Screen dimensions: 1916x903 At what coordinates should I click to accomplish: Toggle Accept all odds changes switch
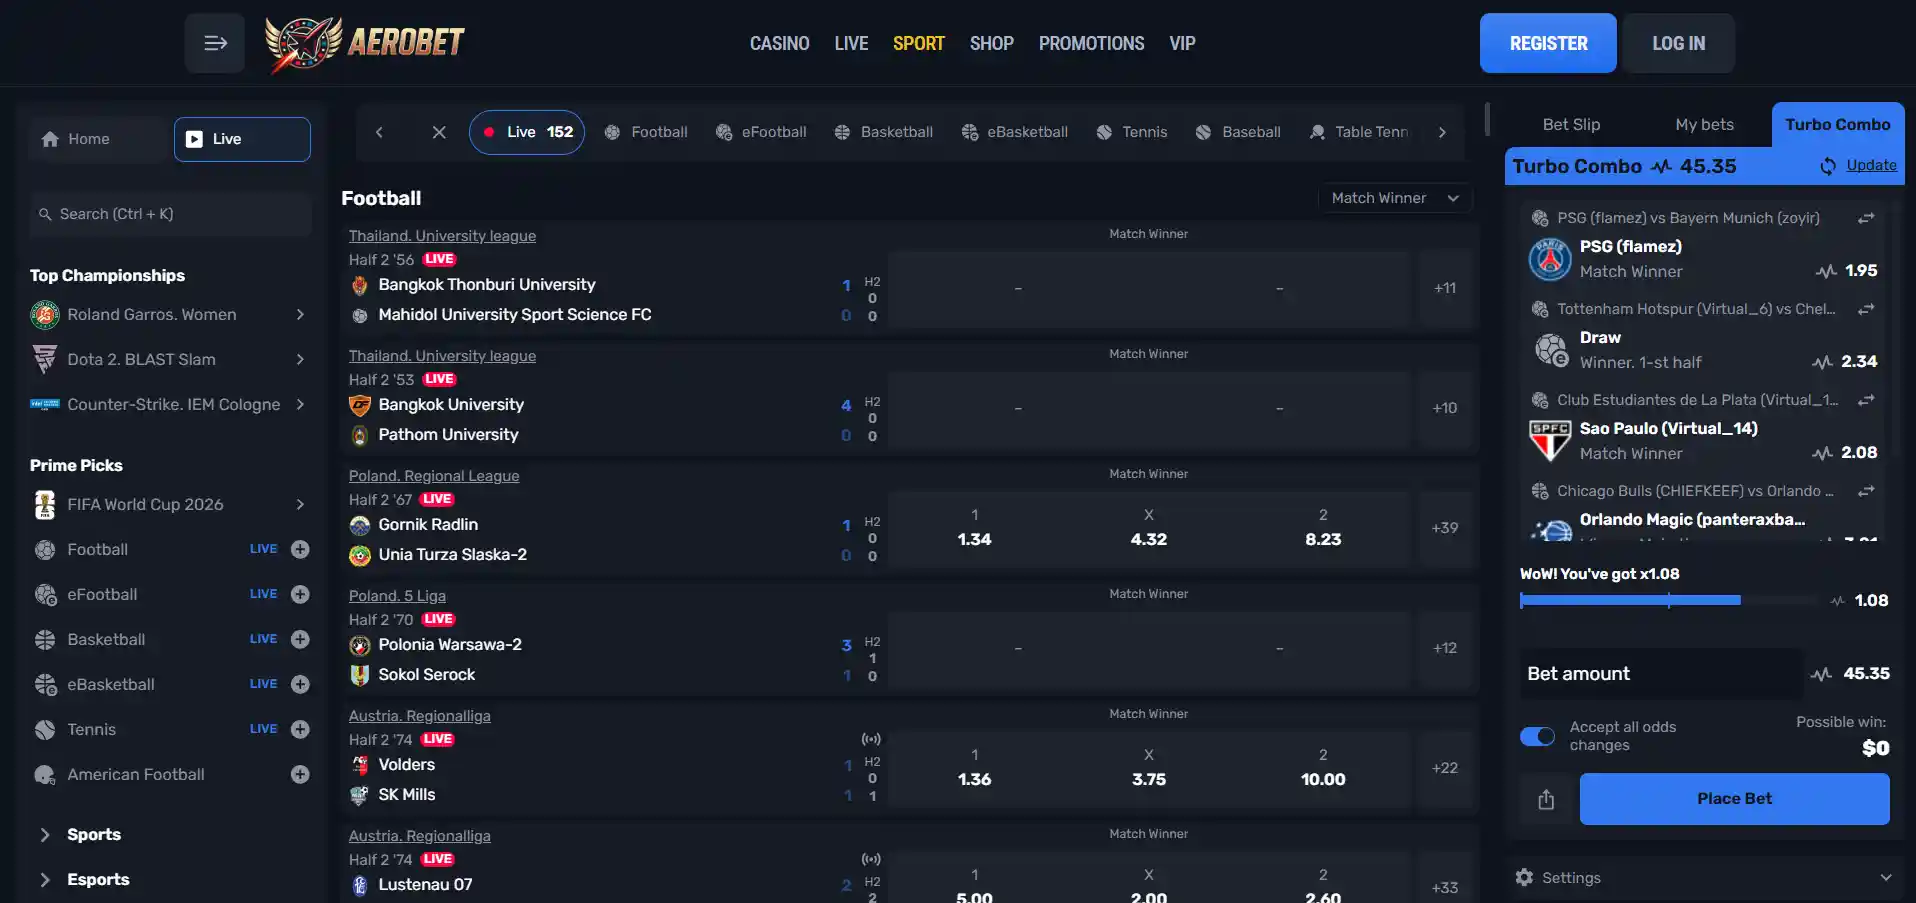[1538, 736]
